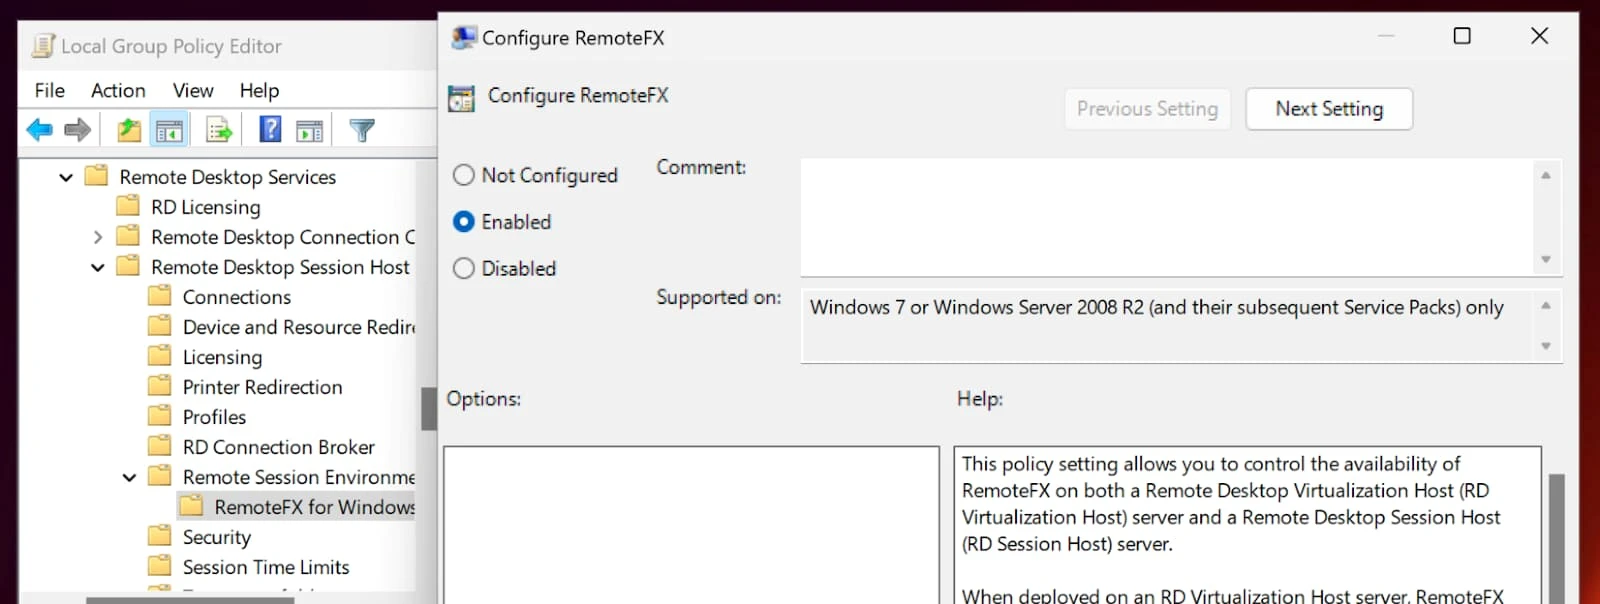Screen dimensions: 1600x604
Task: Click inside the Comment text box
Action: [x=1166, y=217]
